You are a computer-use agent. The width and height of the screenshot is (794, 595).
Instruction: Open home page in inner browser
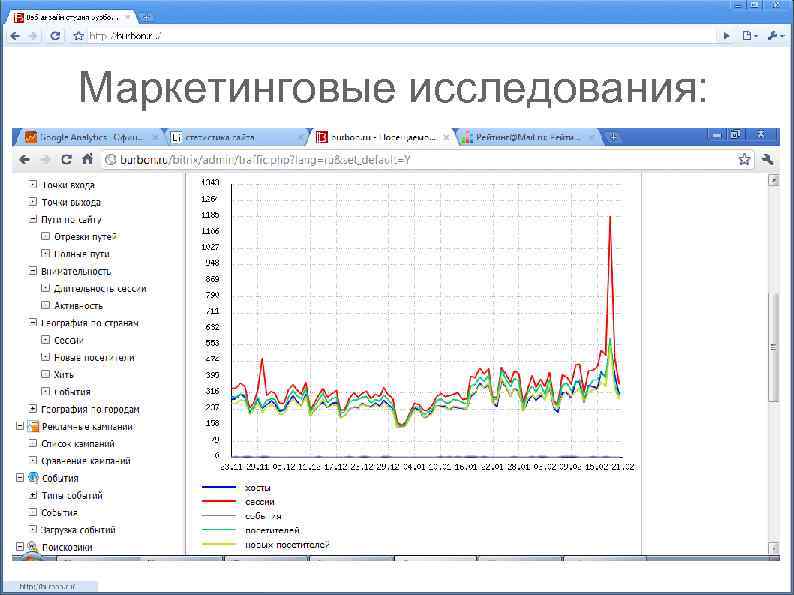[87, 159]
